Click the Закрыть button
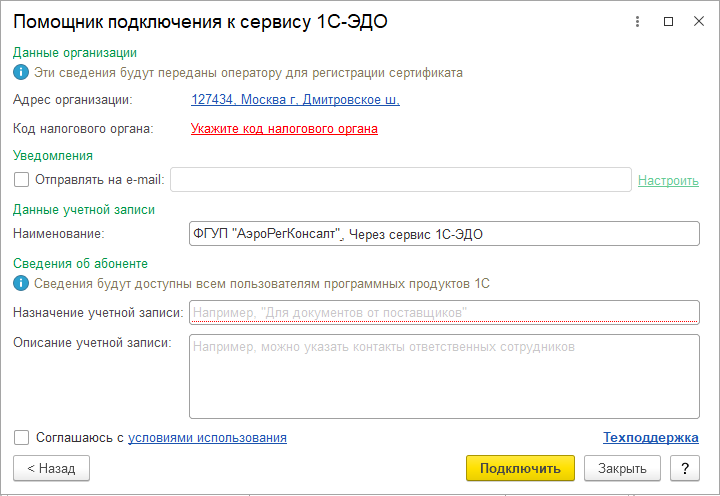Screen dimensions: 720x496 pos(622,468)
